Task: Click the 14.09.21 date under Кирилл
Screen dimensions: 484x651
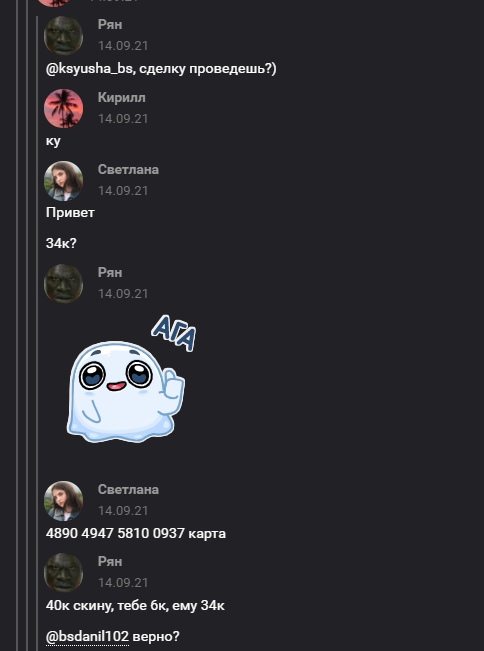Action: point(123,119)
